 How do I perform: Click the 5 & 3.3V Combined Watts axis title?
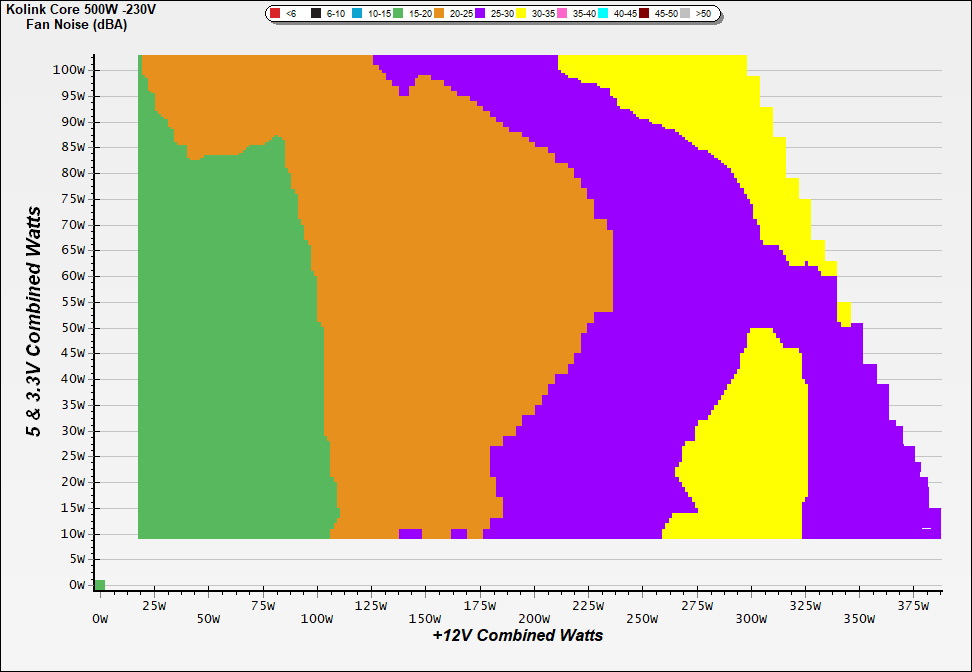[34, 322]
